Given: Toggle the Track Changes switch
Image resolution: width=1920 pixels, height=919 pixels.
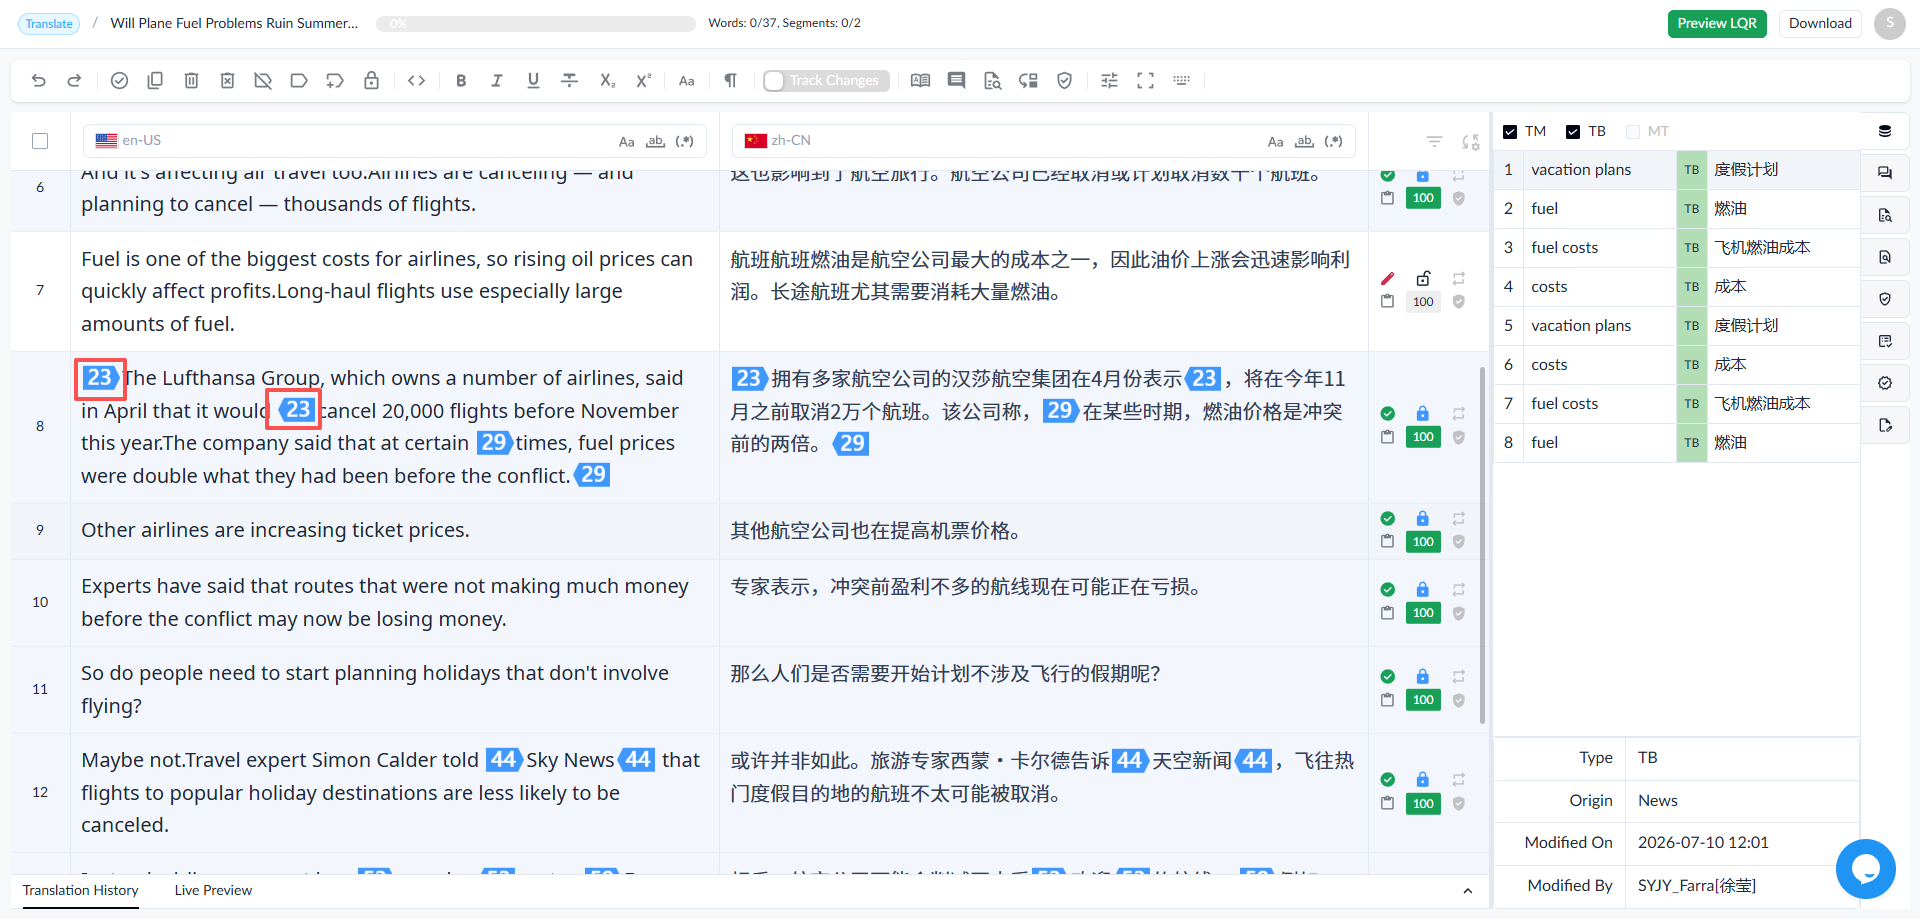Looking at the screenshot, I should [x=825, y=81].
